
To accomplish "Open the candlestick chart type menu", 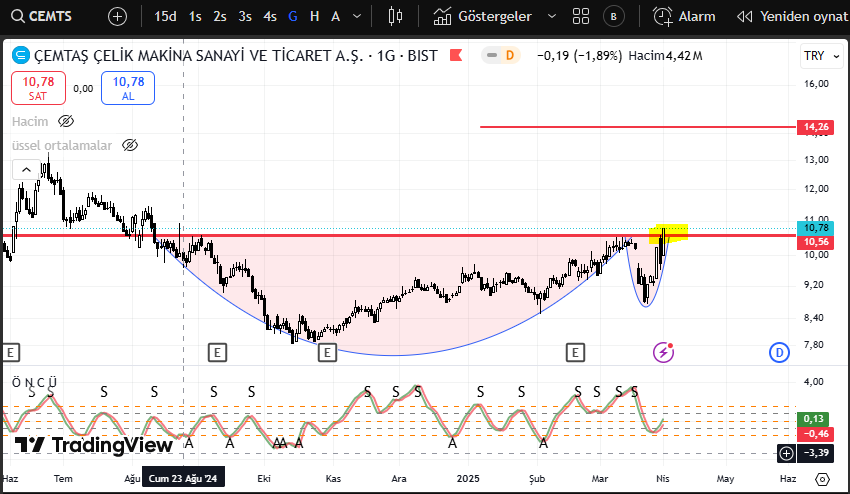I will click(x=395, y=16).
